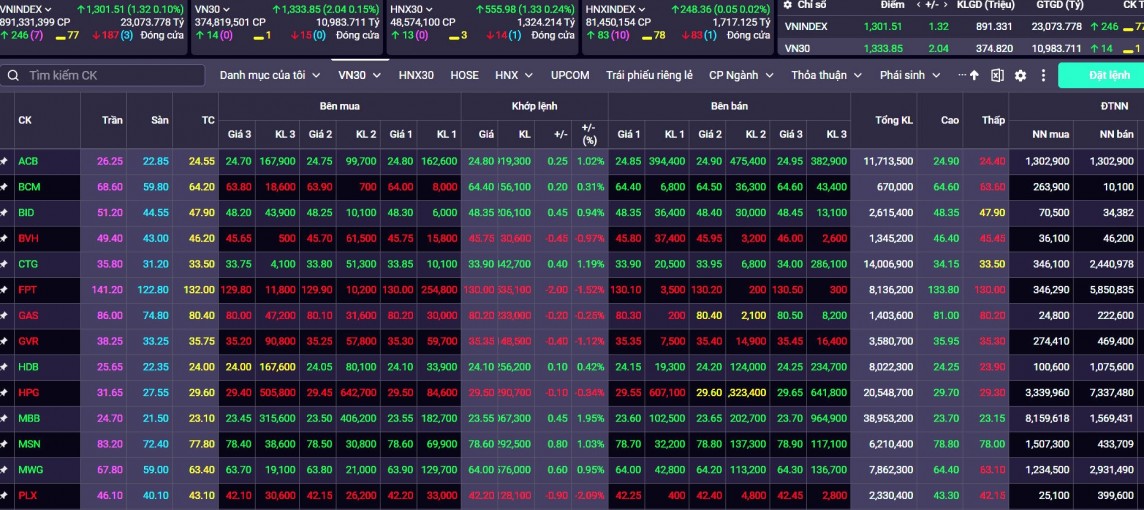Click the Excel export icon
Viewport: 1144px width, 510px height.
coord(997,75)
